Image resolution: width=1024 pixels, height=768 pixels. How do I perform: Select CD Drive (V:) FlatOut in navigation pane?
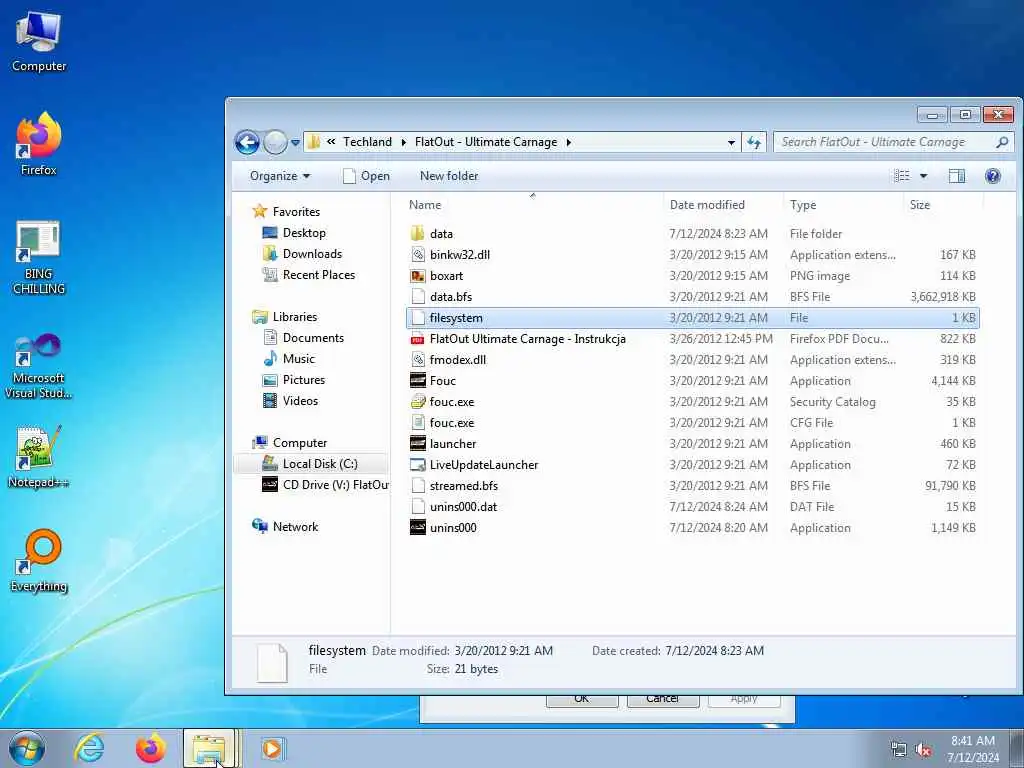pos(336,485)
